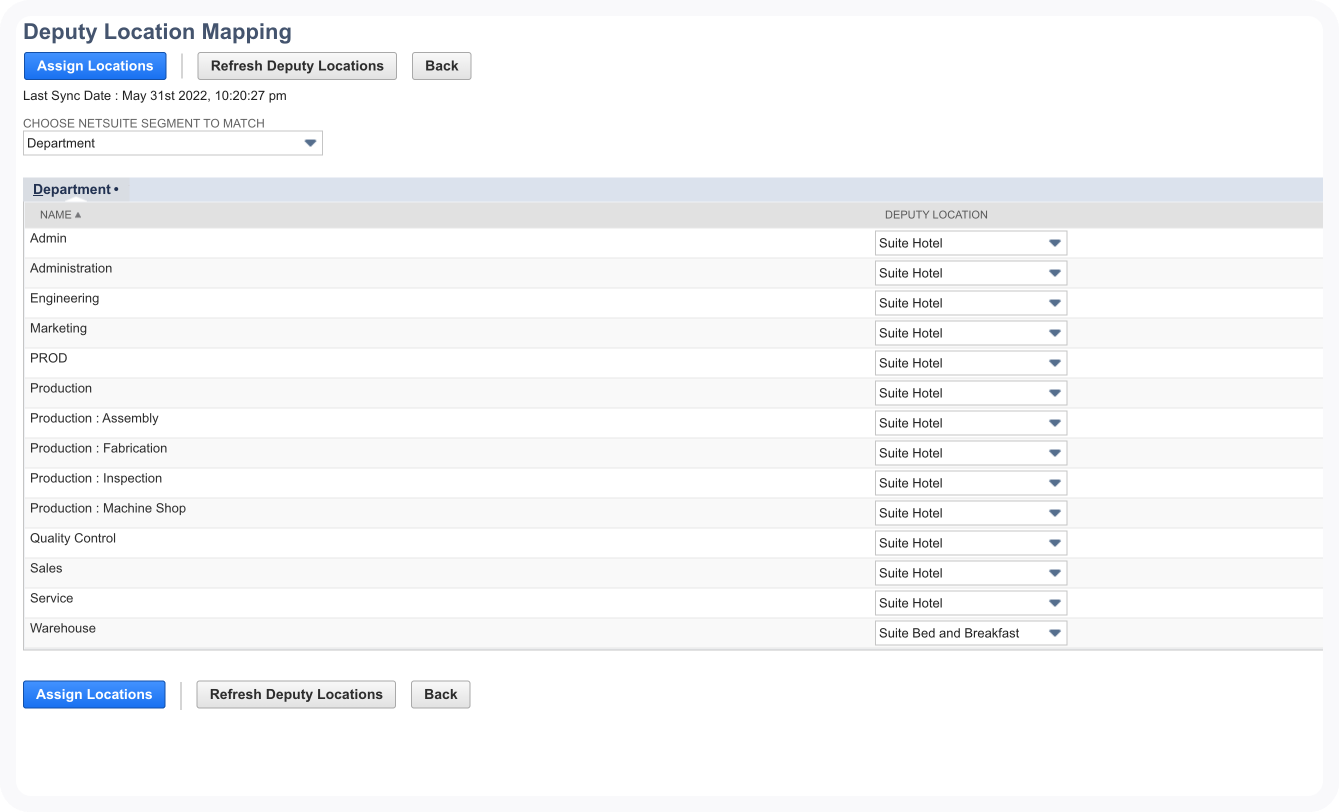Click the bottom Assign Locations button

94,694
